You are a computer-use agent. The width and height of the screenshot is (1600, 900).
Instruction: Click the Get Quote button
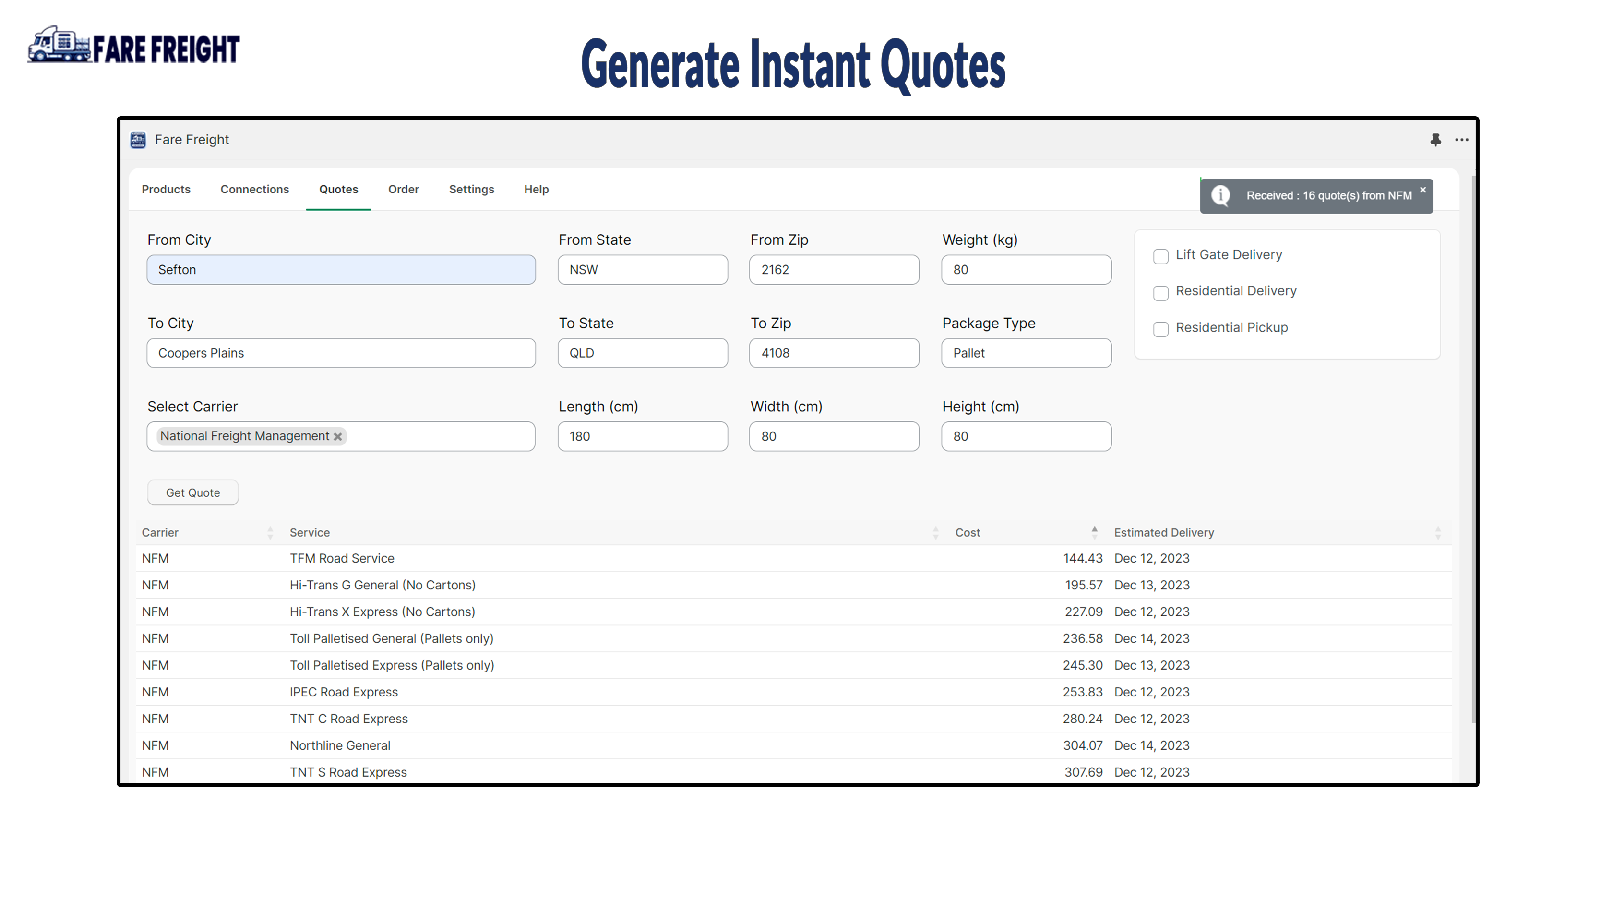193,492
